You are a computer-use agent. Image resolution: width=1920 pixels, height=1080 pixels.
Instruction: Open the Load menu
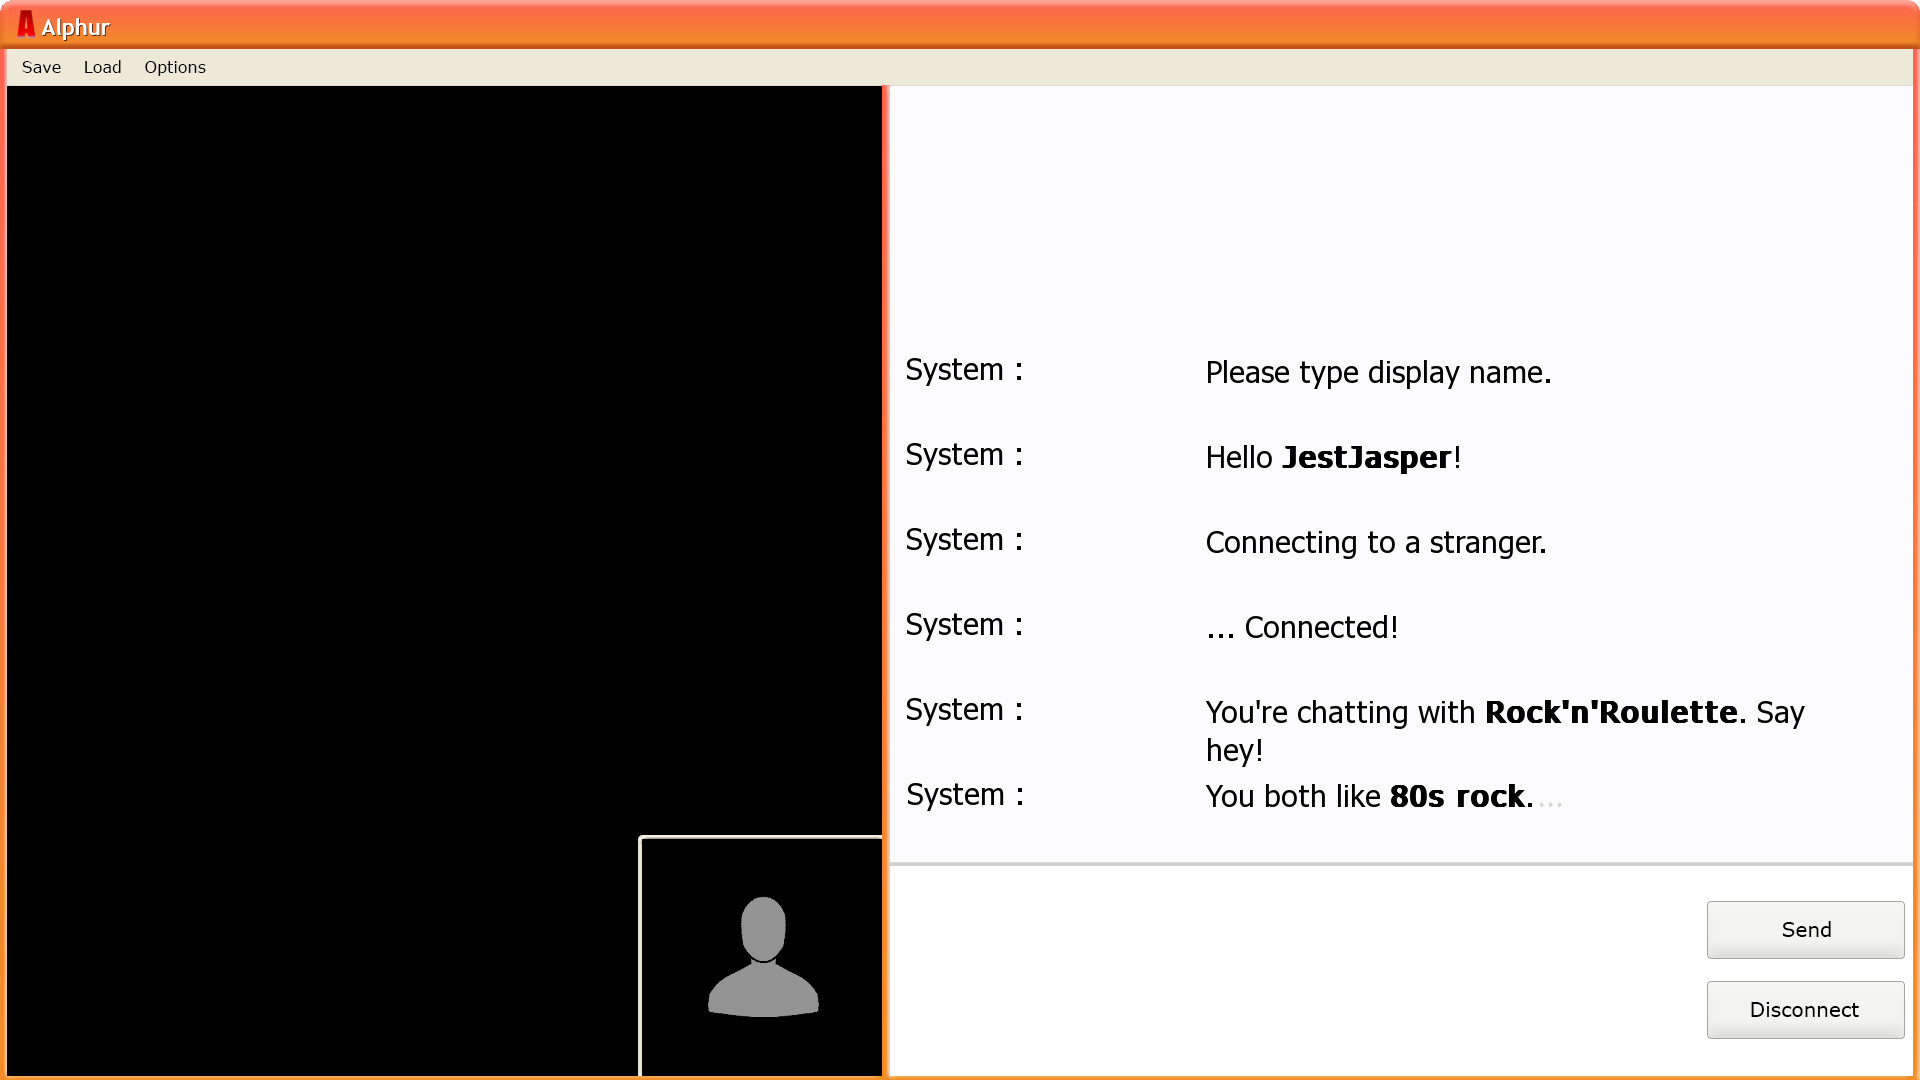103,67
